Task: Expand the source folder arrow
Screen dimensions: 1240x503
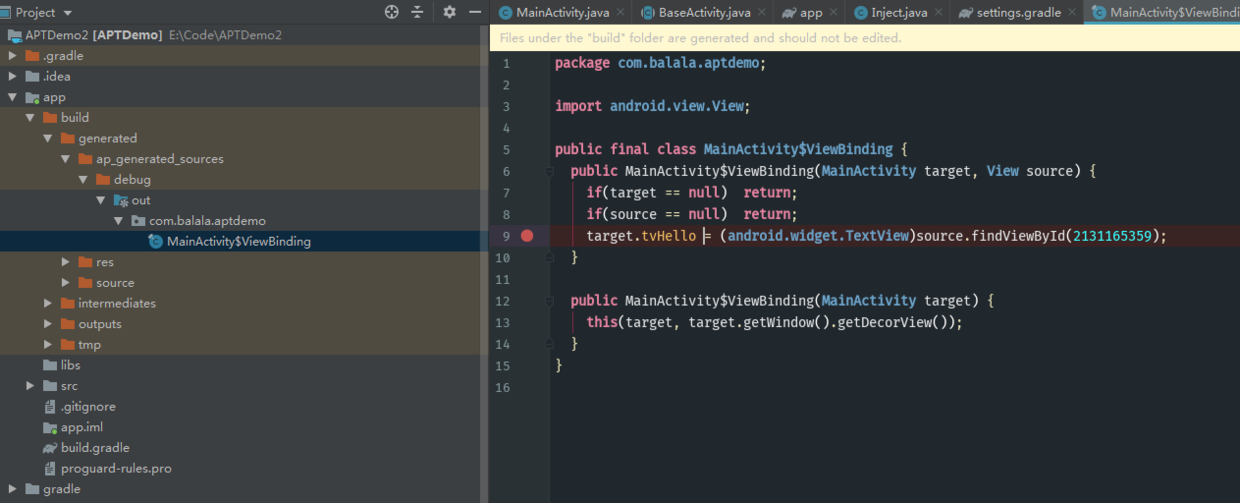Action: [66, 282]
